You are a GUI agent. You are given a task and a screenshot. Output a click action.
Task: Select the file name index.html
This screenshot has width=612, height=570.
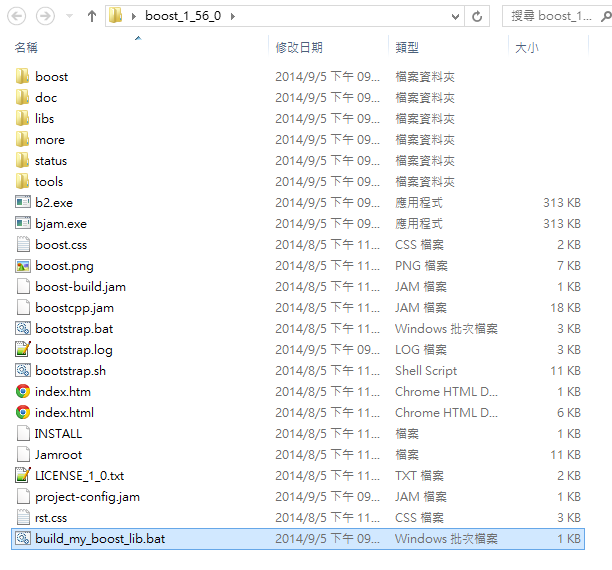point(64,413)
